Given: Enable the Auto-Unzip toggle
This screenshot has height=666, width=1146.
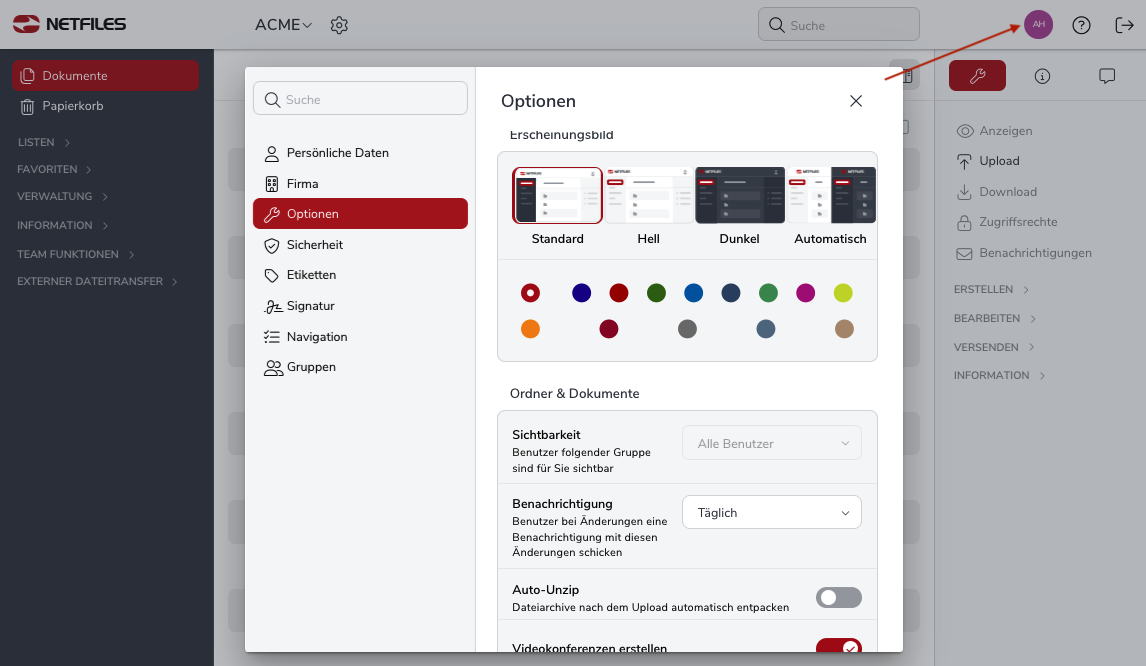Looking at the screenshot, I should [838, 597].
